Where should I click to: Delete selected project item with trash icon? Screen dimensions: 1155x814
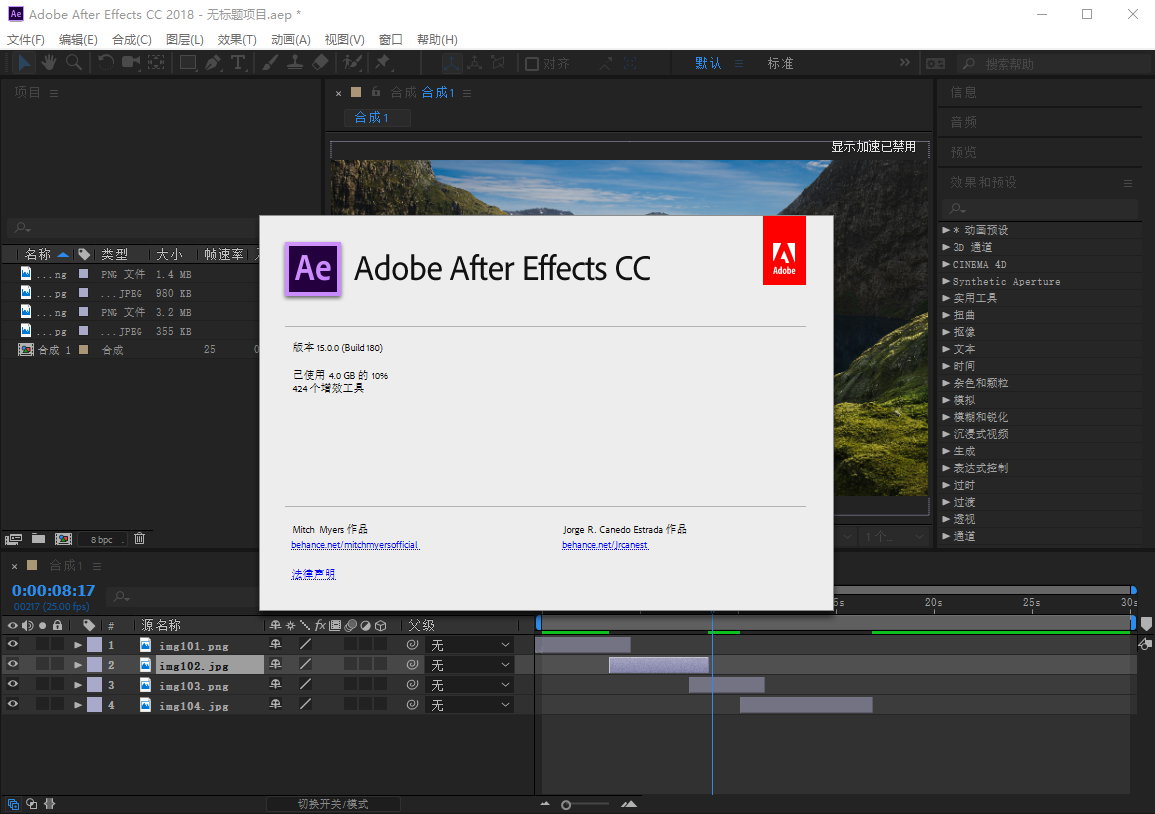(x=139, y=538)
